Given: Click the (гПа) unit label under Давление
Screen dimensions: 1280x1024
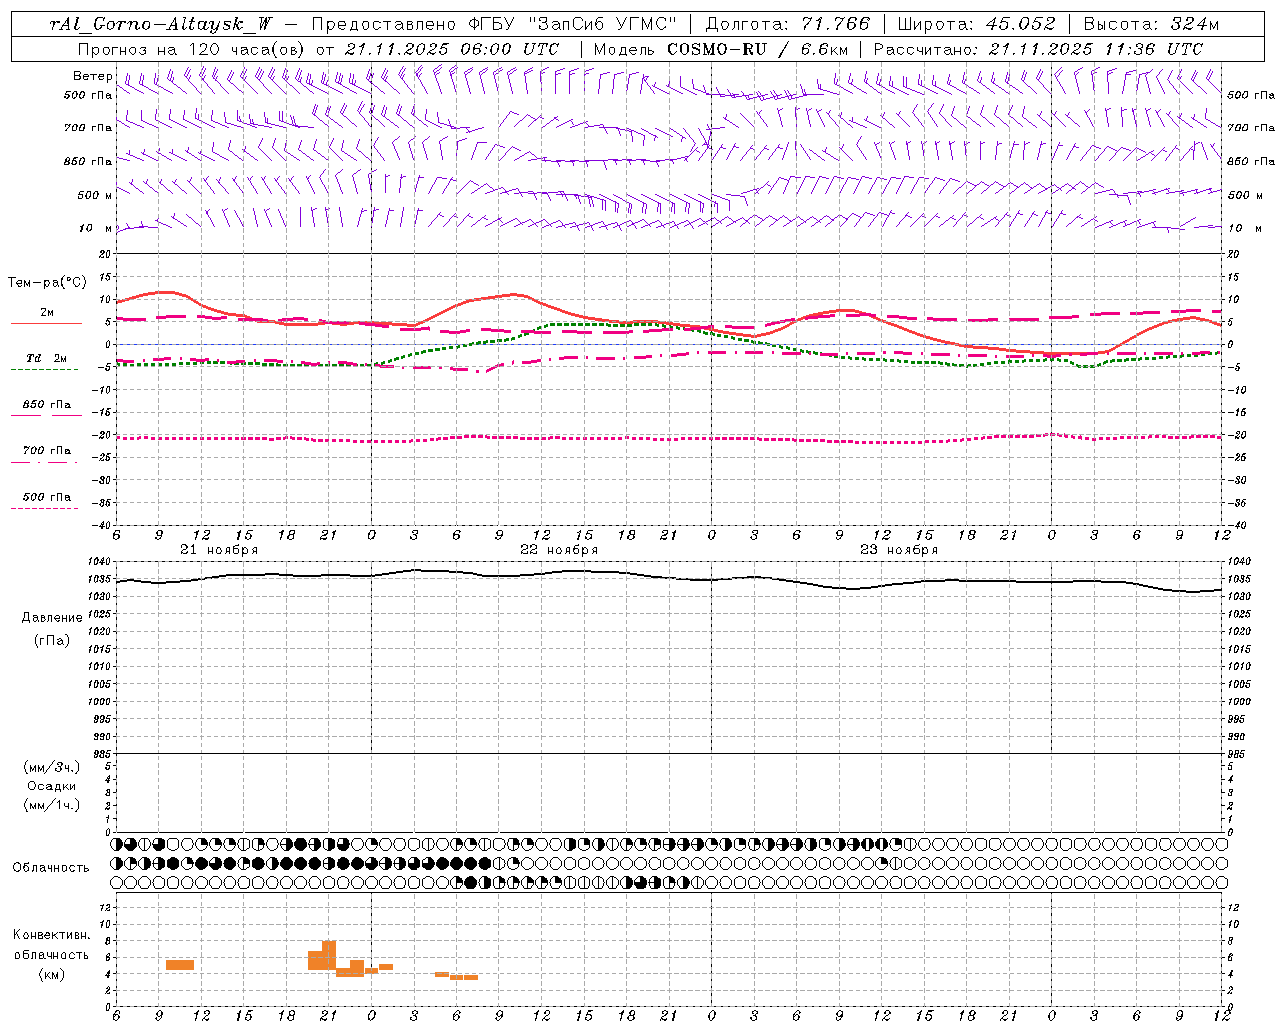Looking at the screenshot, I should (52, 640).
